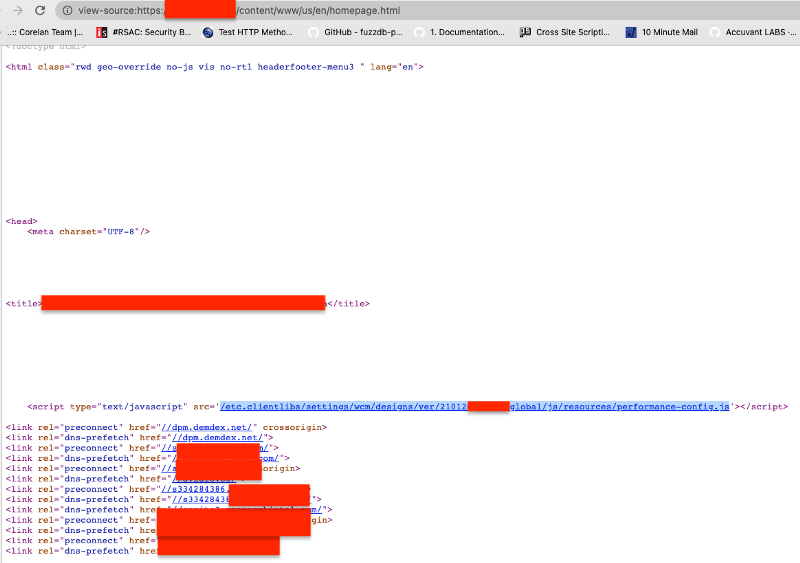Click the Accuvant LABS bookmark icon
800x563 pixels.
[x=715, y=32]
